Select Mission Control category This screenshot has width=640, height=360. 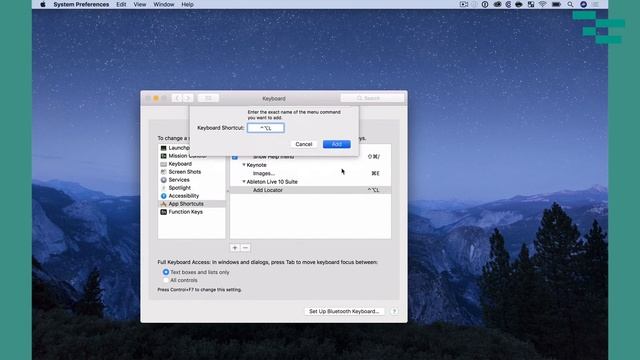pyautogui.click(x=191, y=156)
